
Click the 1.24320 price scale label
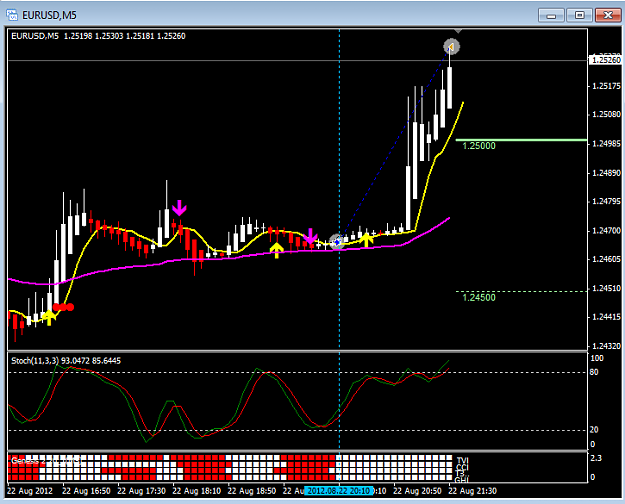coord(606,346)
